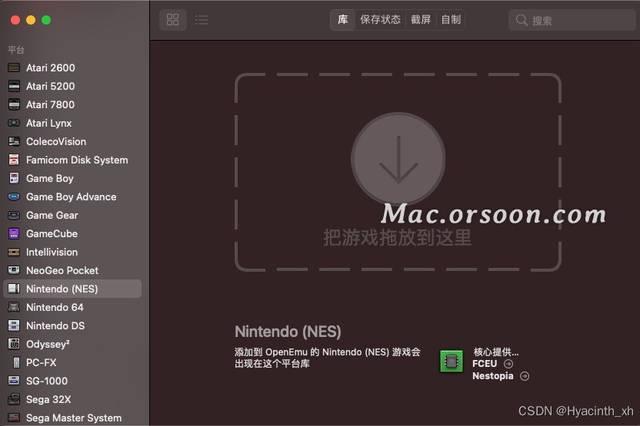Click the Sega Master System icon
This screenshot has height=426, width=640.
(14, 417)
